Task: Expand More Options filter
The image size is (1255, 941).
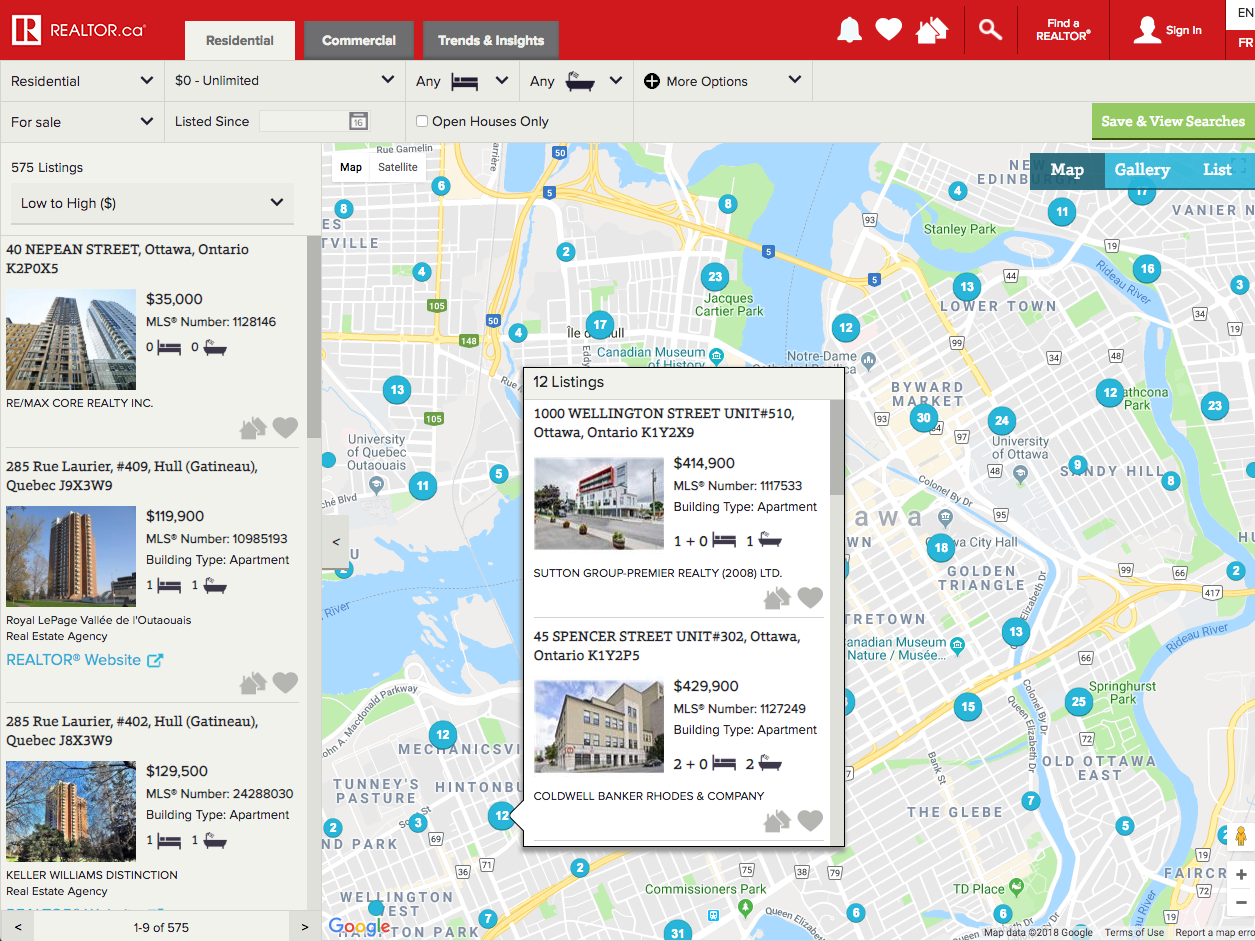Action: 722,81
